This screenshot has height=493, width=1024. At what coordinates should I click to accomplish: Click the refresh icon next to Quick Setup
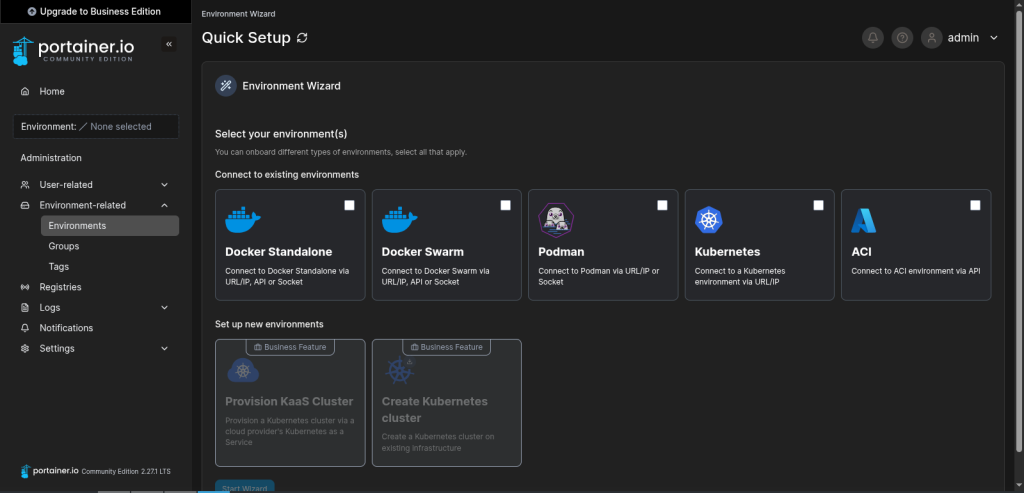pos(302,38)
